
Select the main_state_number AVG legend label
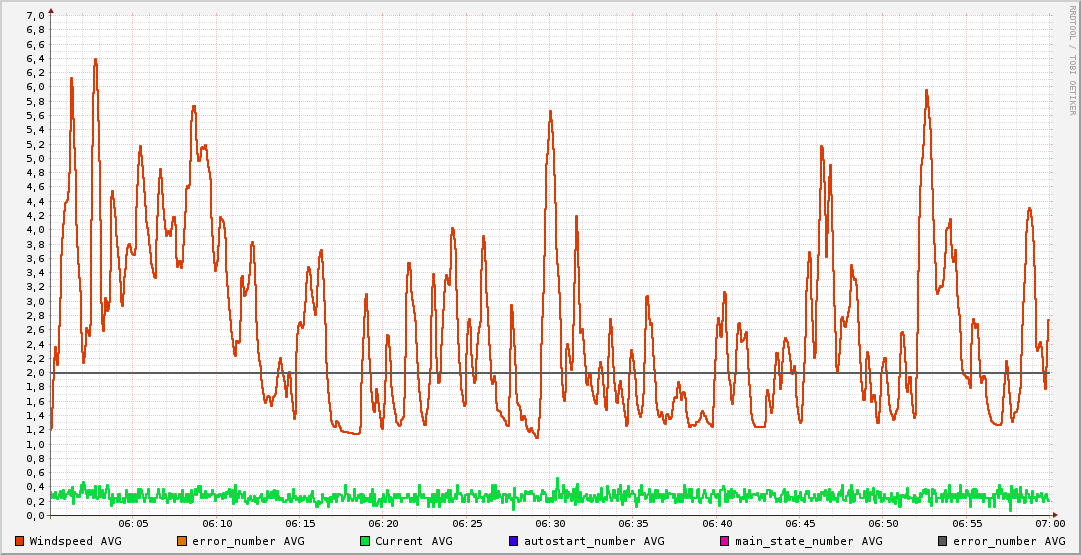tap(808, 541)
